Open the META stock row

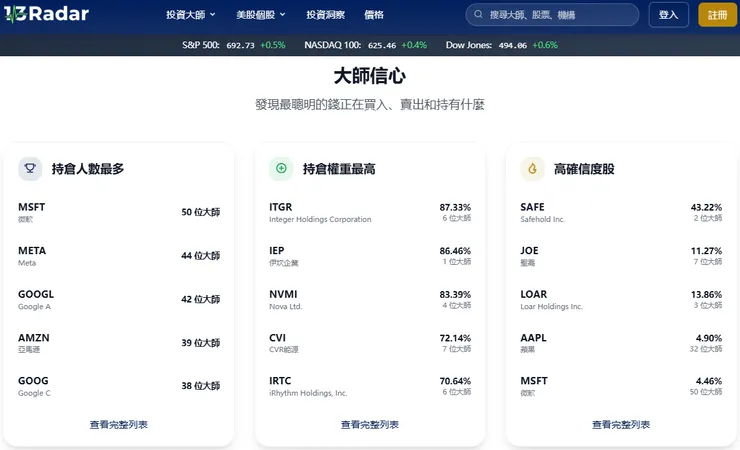(119, 256)
